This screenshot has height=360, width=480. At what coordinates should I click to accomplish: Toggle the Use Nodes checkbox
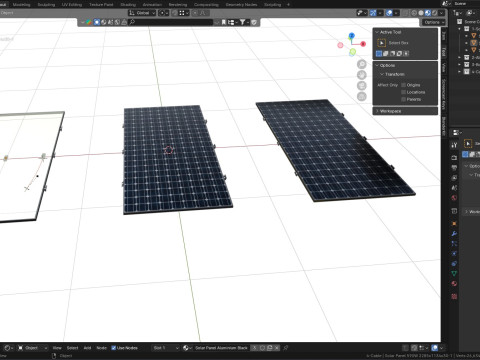click(x=113, y=348)
